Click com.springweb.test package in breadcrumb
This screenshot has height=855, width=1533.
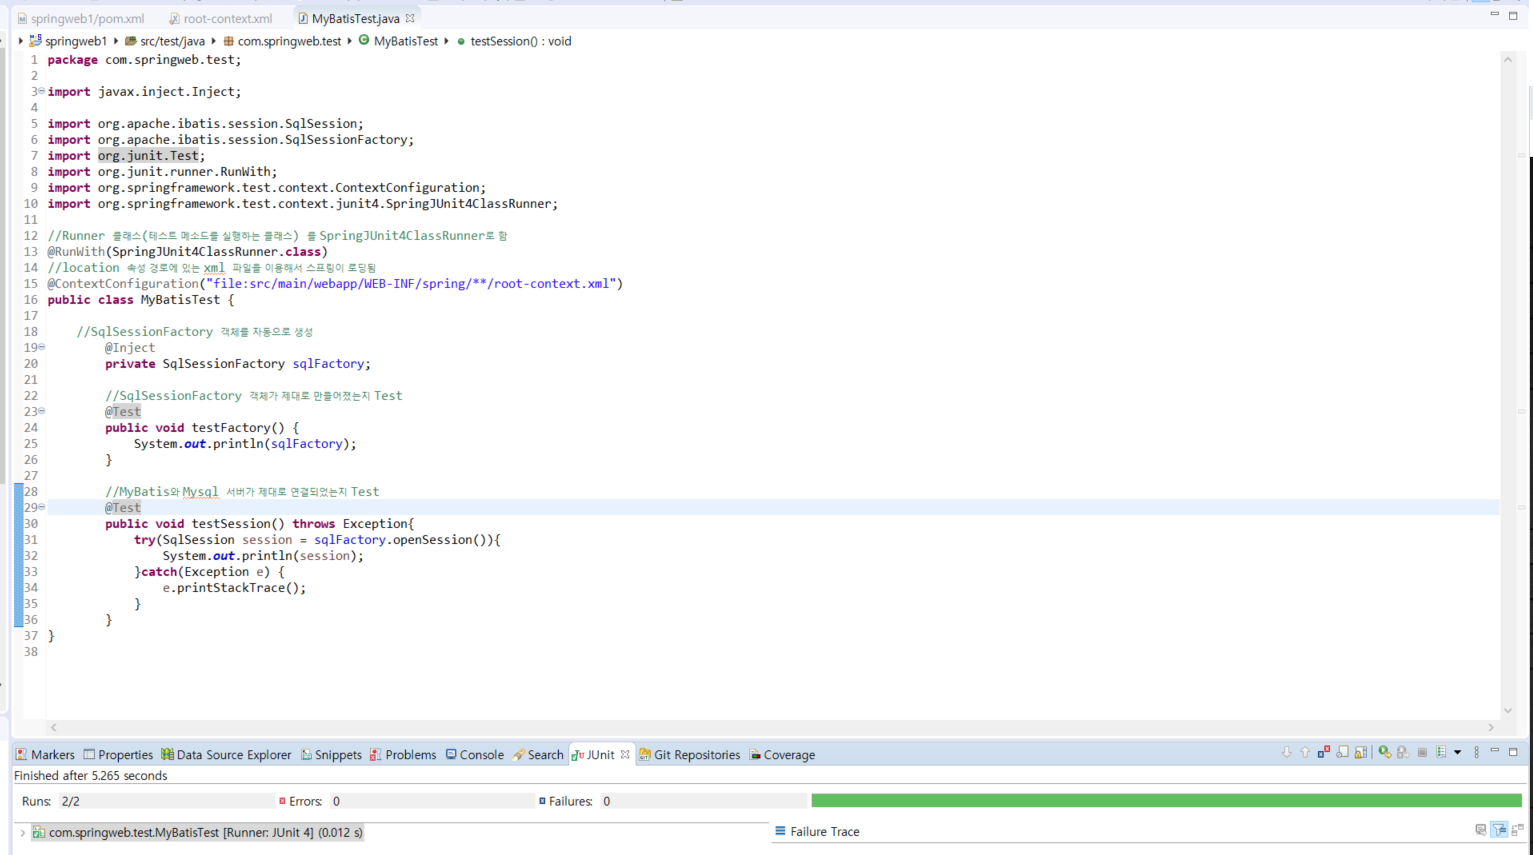click(x=282, y=41)
